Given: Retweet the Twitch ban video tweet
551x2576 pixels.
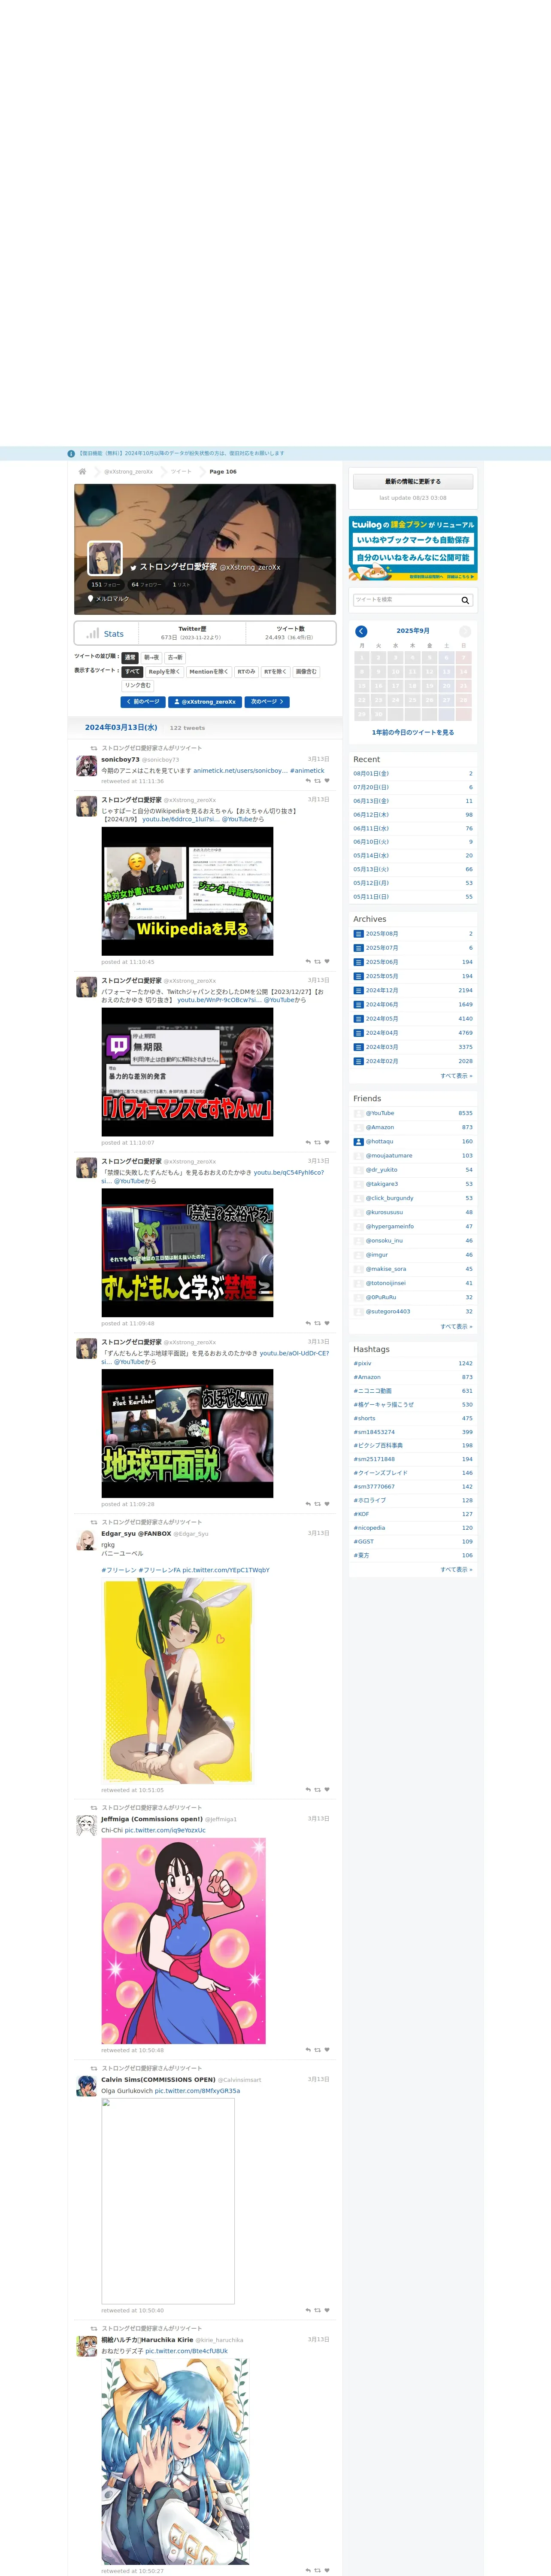Looking at the screenshot, I should click(317, 1142).
